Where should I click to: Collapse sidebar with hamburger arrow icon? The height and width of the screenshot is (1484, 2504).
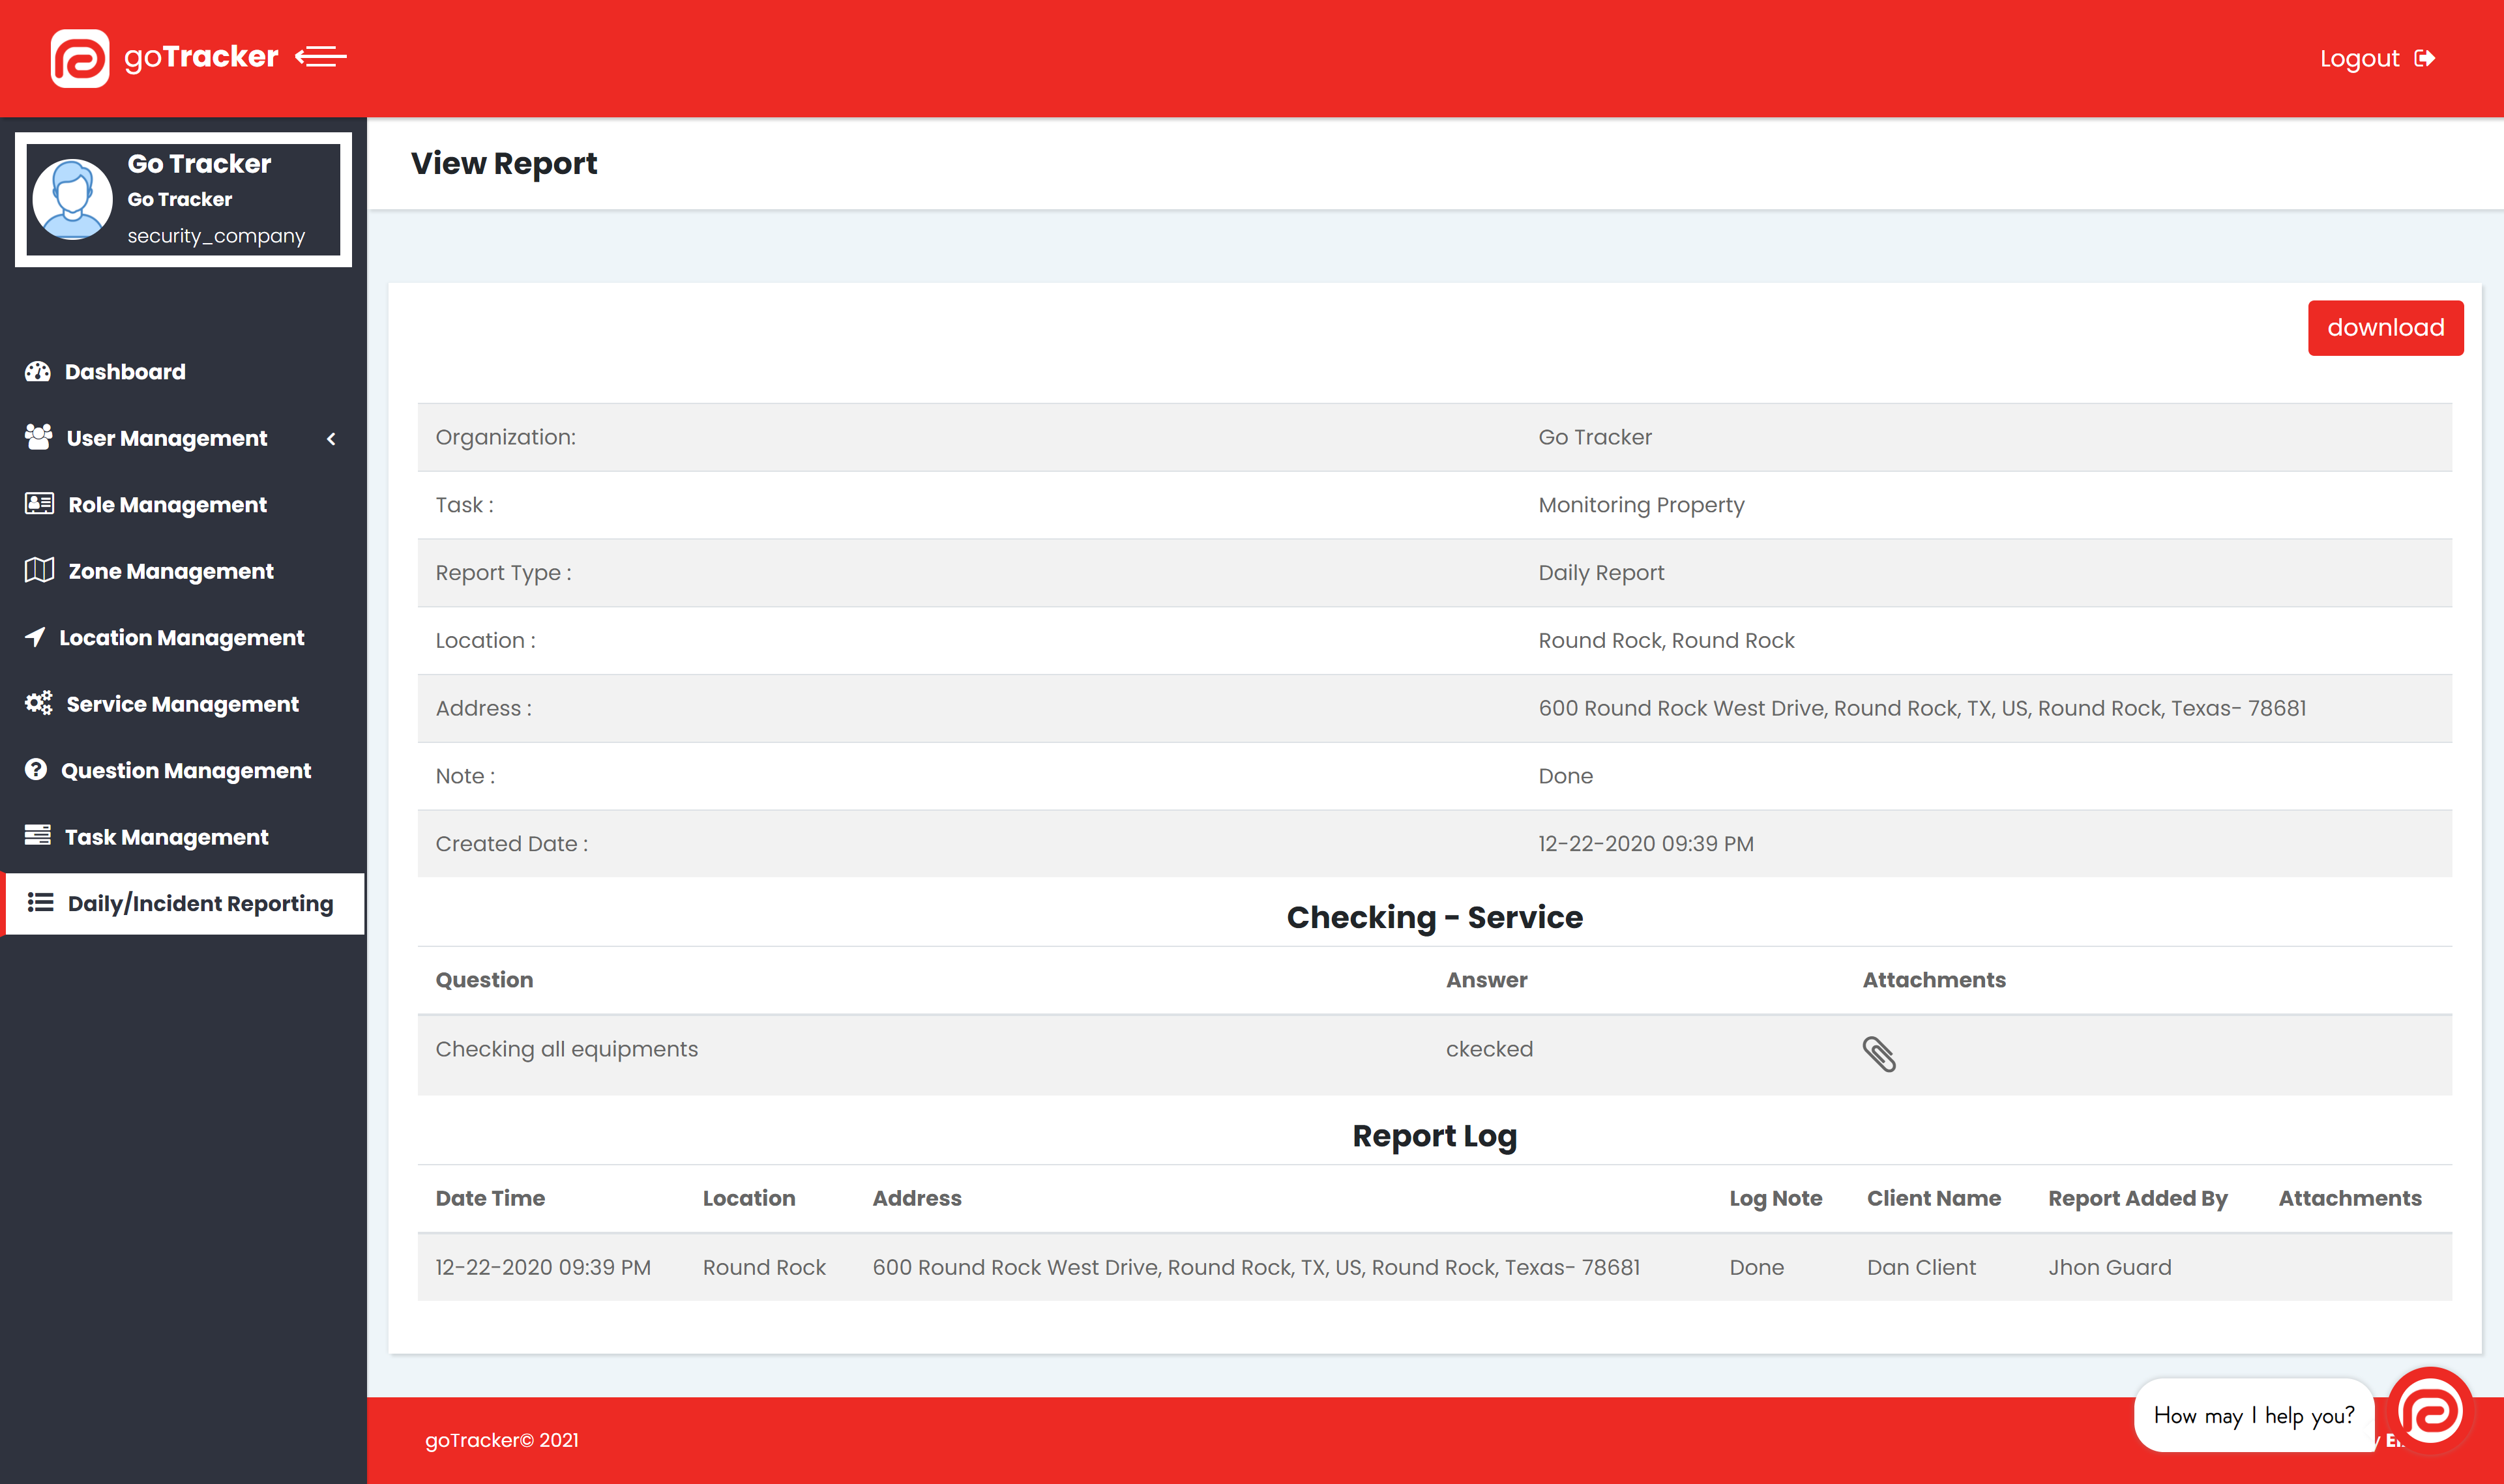click(321, 57)
